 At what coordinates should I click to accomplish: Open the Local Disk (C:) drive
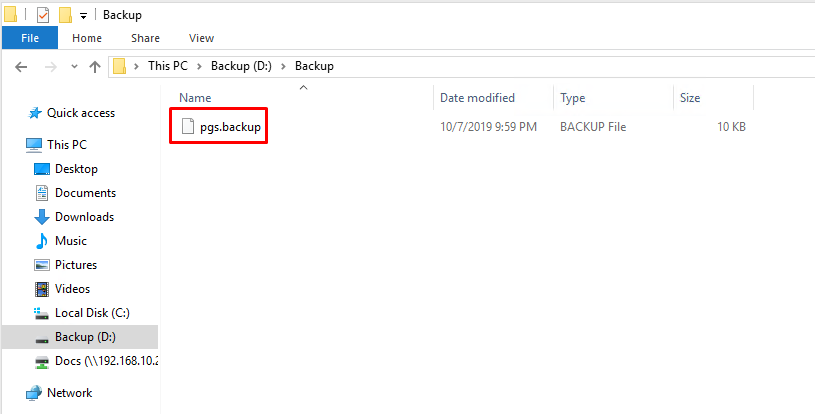pos(91,313)
